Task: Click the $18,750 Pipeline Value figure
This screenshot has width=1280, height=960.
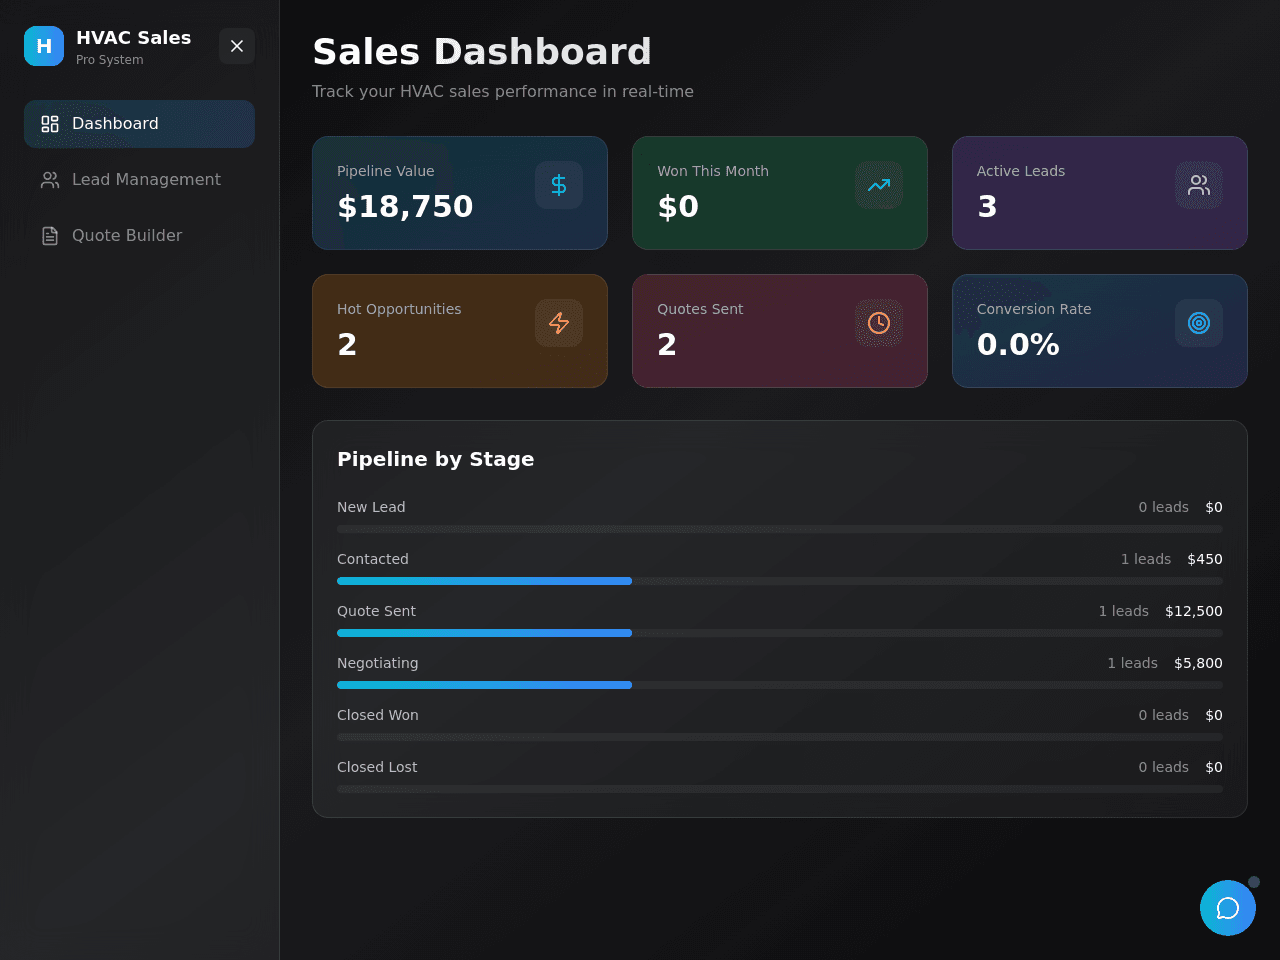Action: 405,206
